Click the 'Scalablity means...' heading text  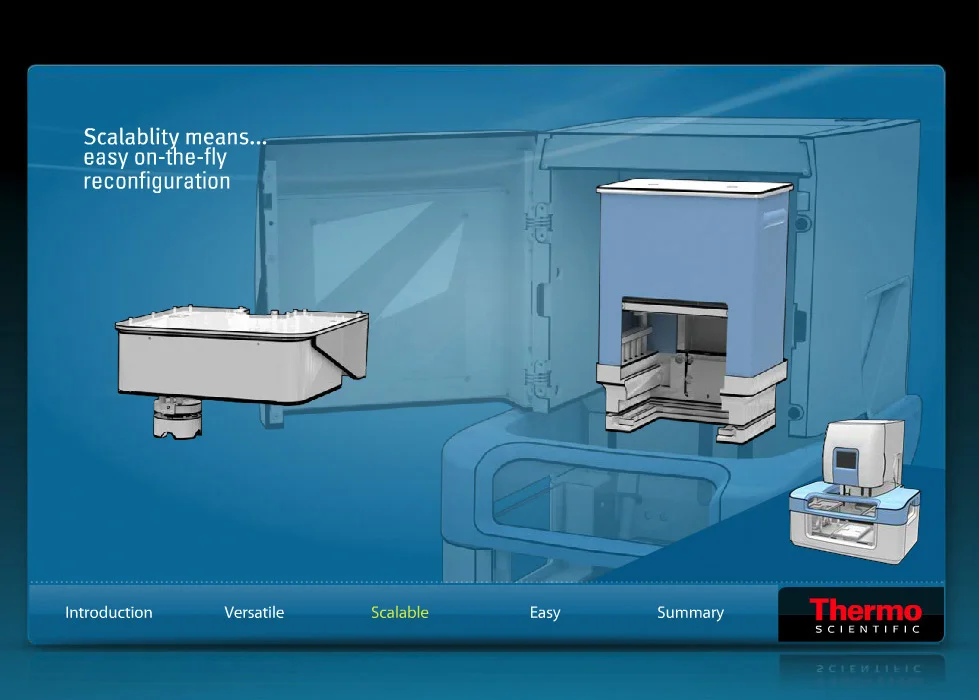point(175,138)
